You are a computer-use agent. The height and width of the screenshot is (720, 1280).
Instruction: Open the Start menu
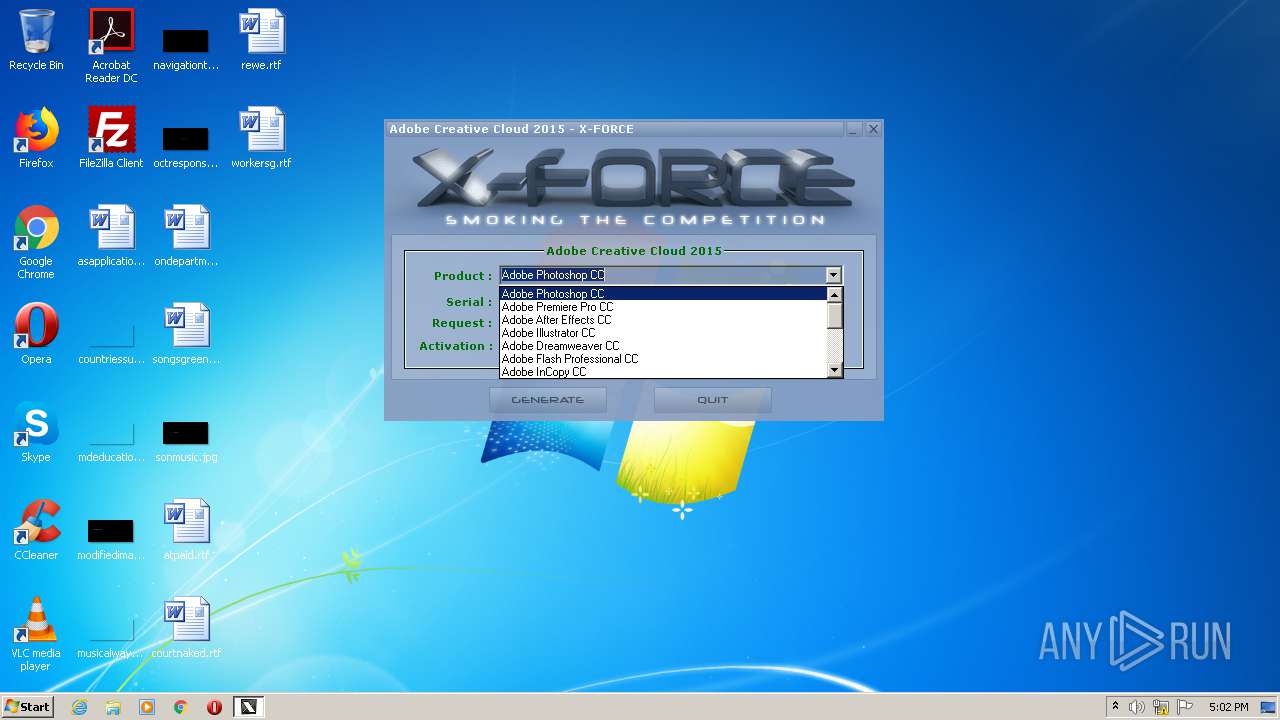(28, 707)
